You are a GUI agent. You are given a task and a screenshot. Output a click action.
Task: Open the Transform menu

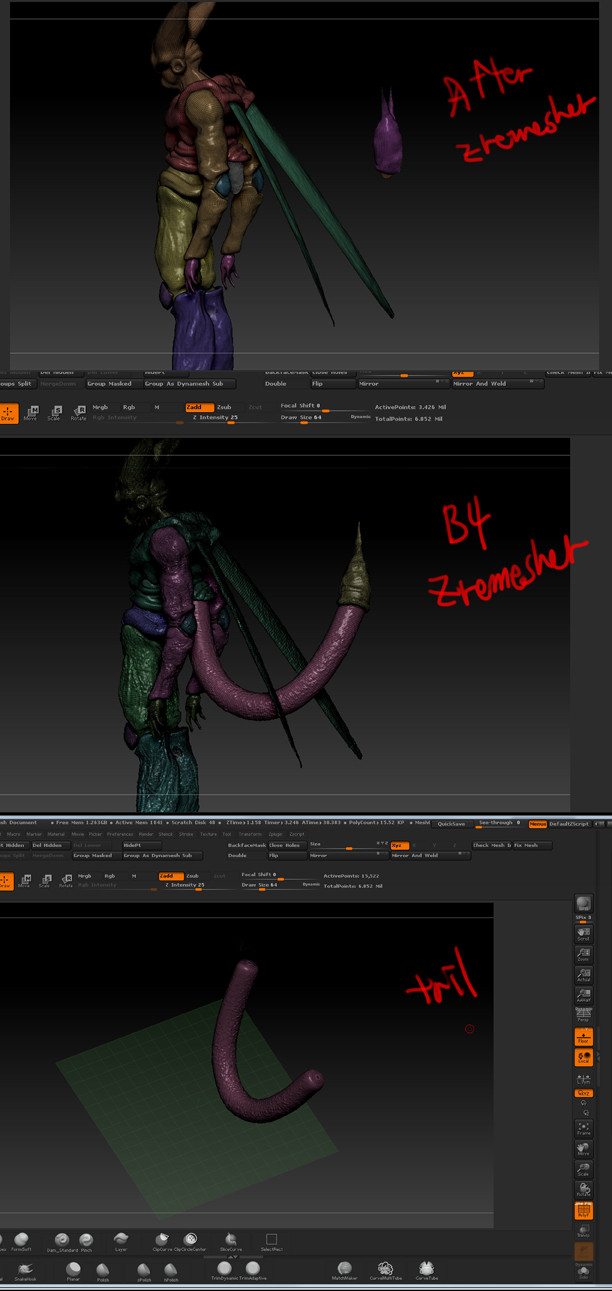(250, 833)
